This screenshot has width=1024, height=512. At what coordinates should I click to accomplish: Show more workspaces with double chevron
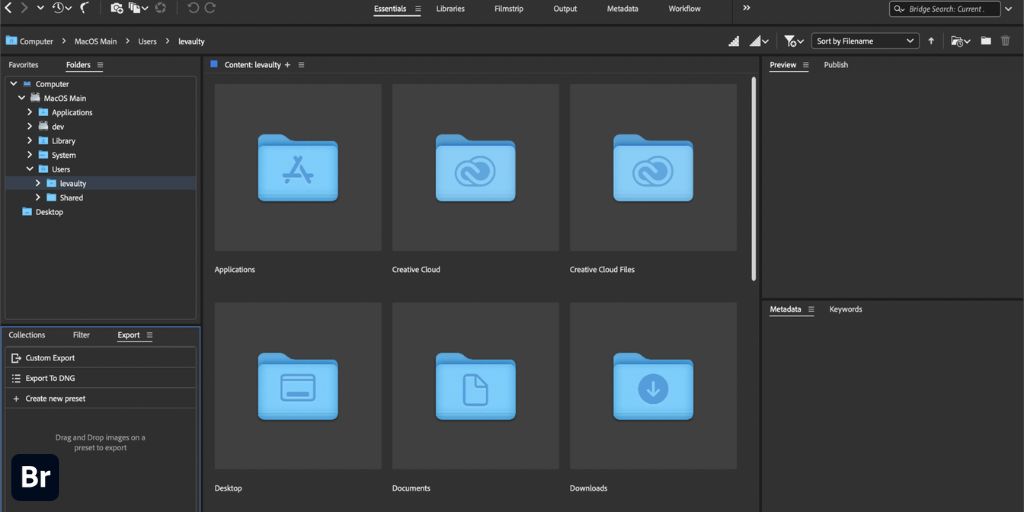[746, 8]
